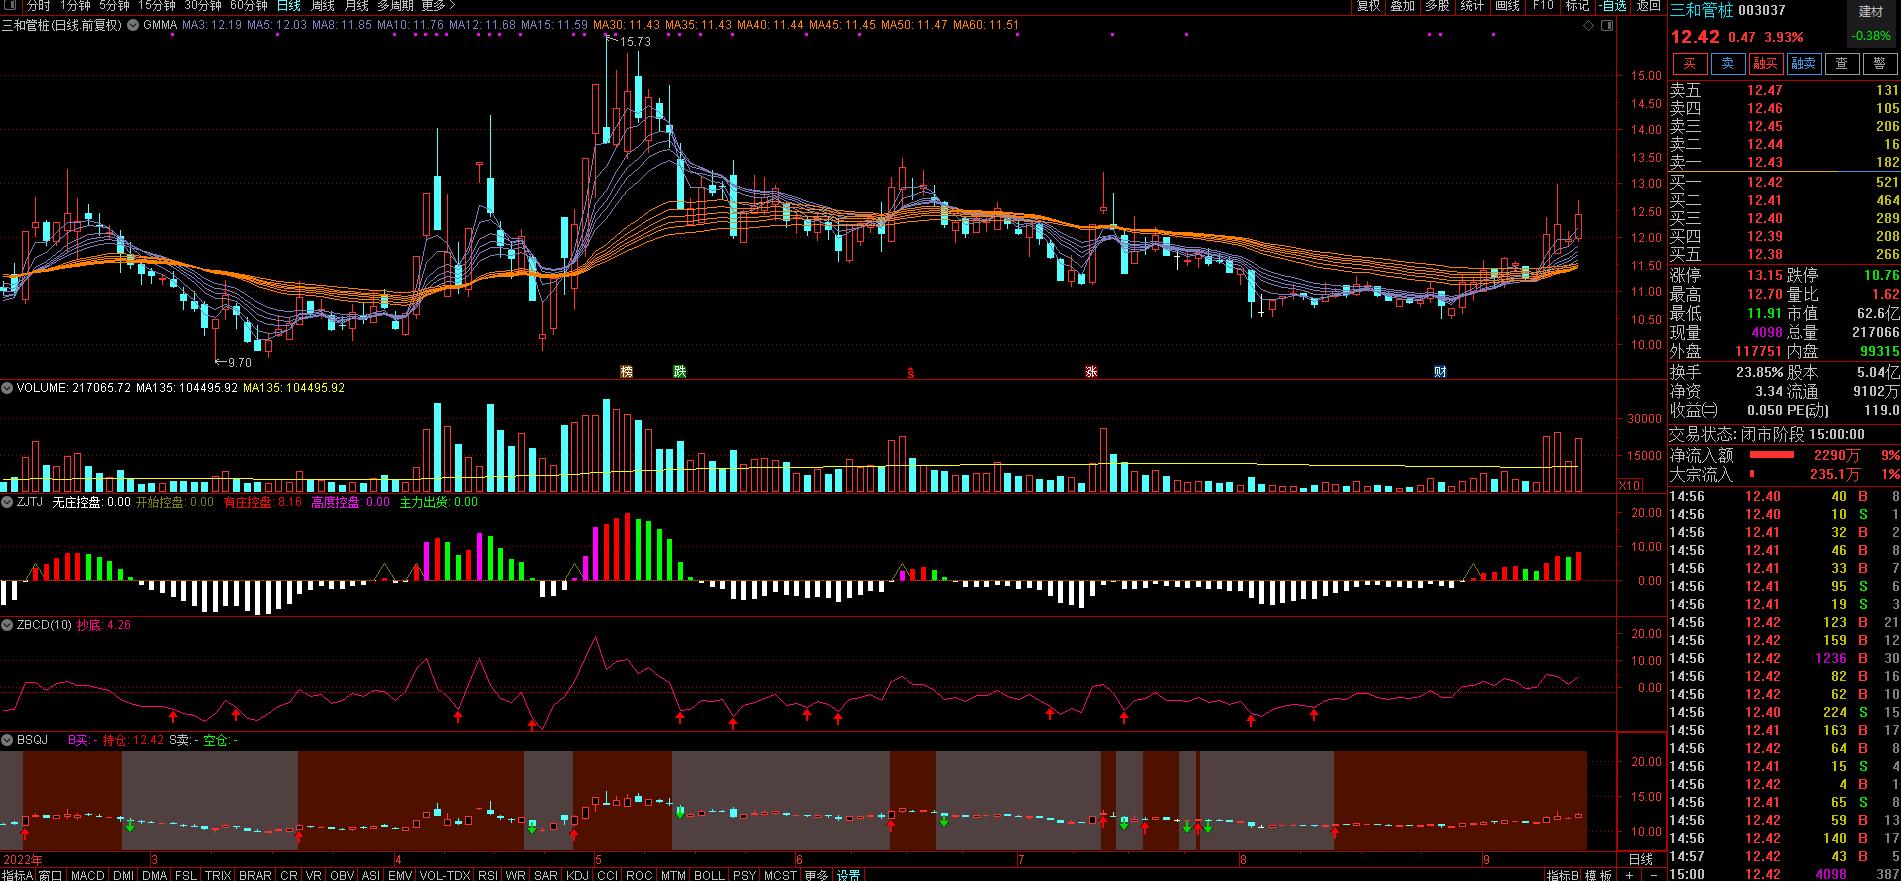Open the 更多 periods menu at top
Viewport: 1901px width, 881px height.
[437, 6]
